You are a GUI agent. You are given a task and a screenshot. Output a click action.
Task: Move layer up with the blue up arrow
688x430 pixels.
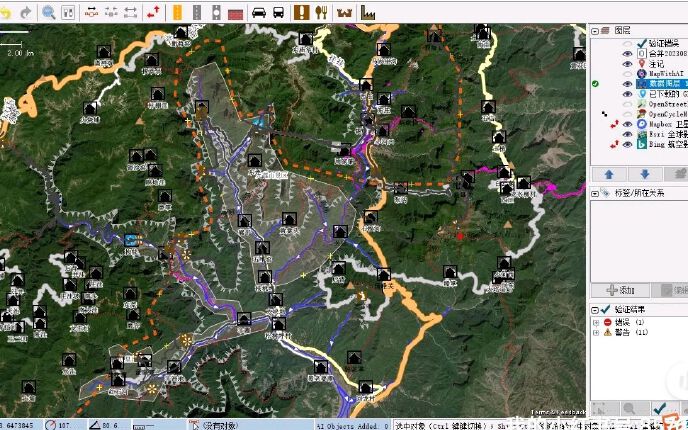tap(608, 173)
